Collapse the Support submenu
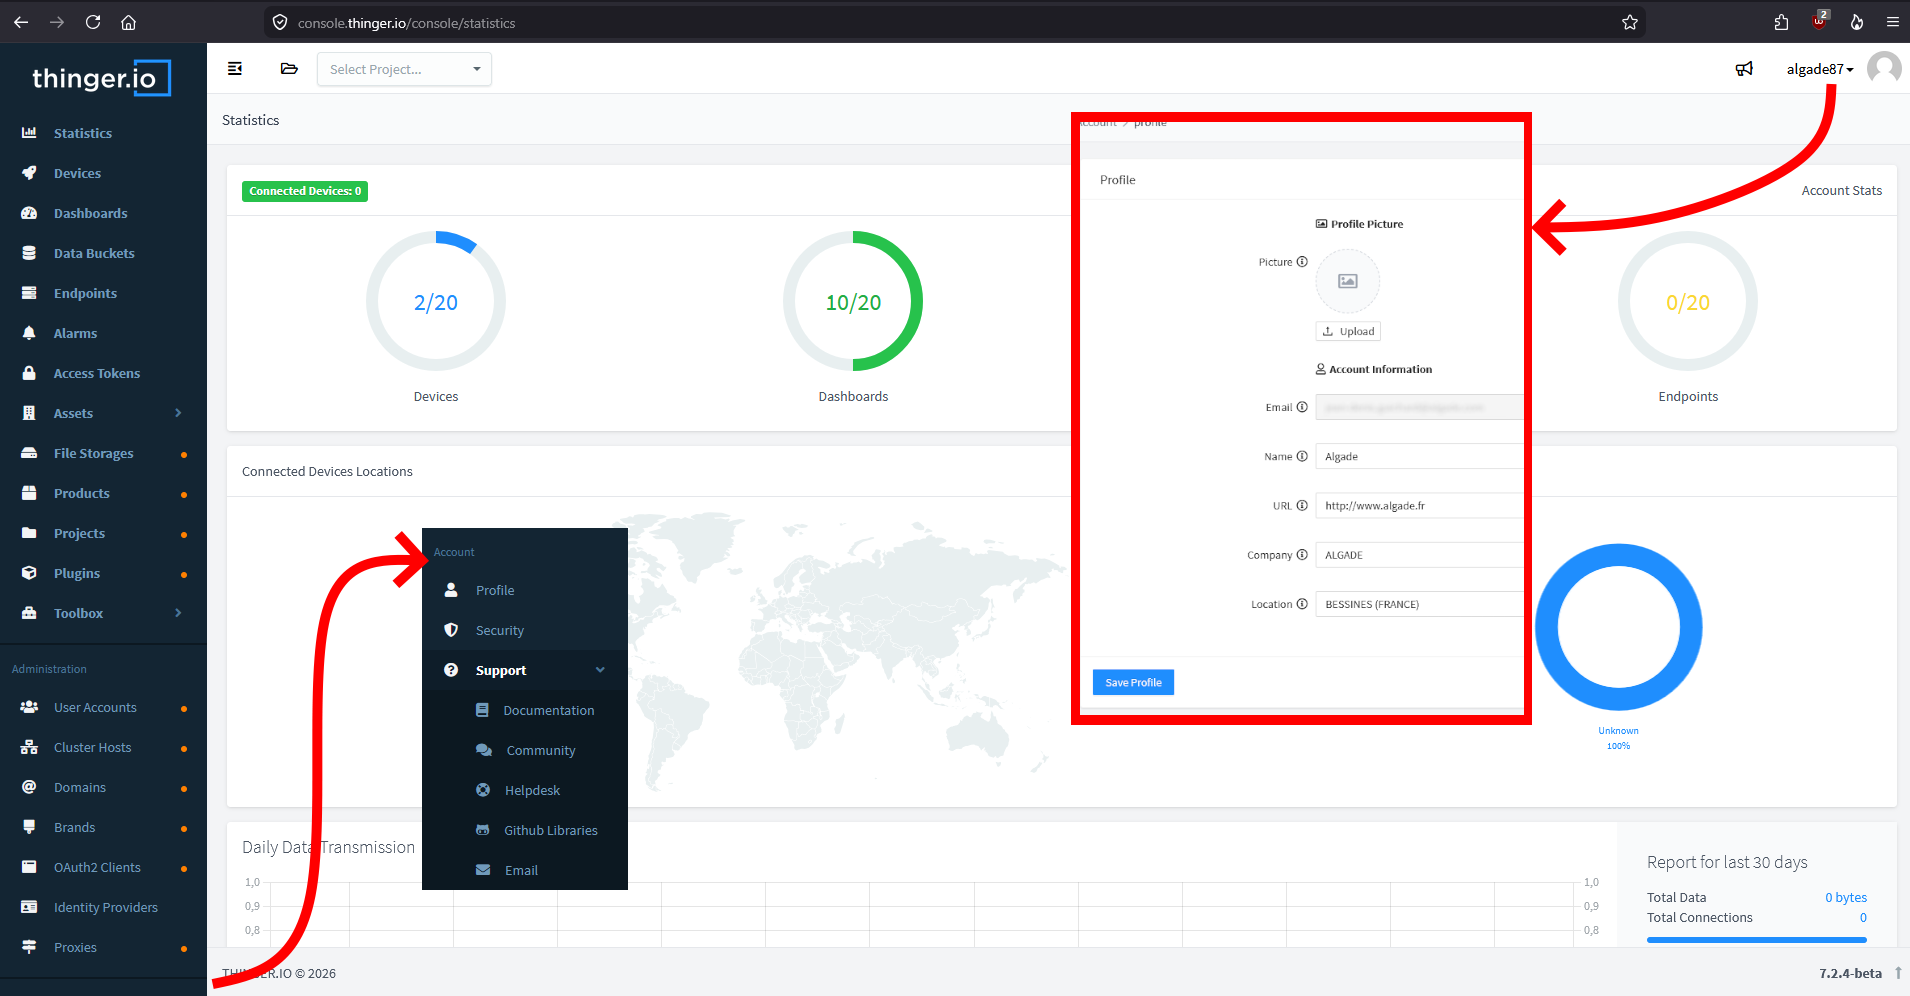The height and width of the screenshot is (996, 1910). (x=525, y=670)
